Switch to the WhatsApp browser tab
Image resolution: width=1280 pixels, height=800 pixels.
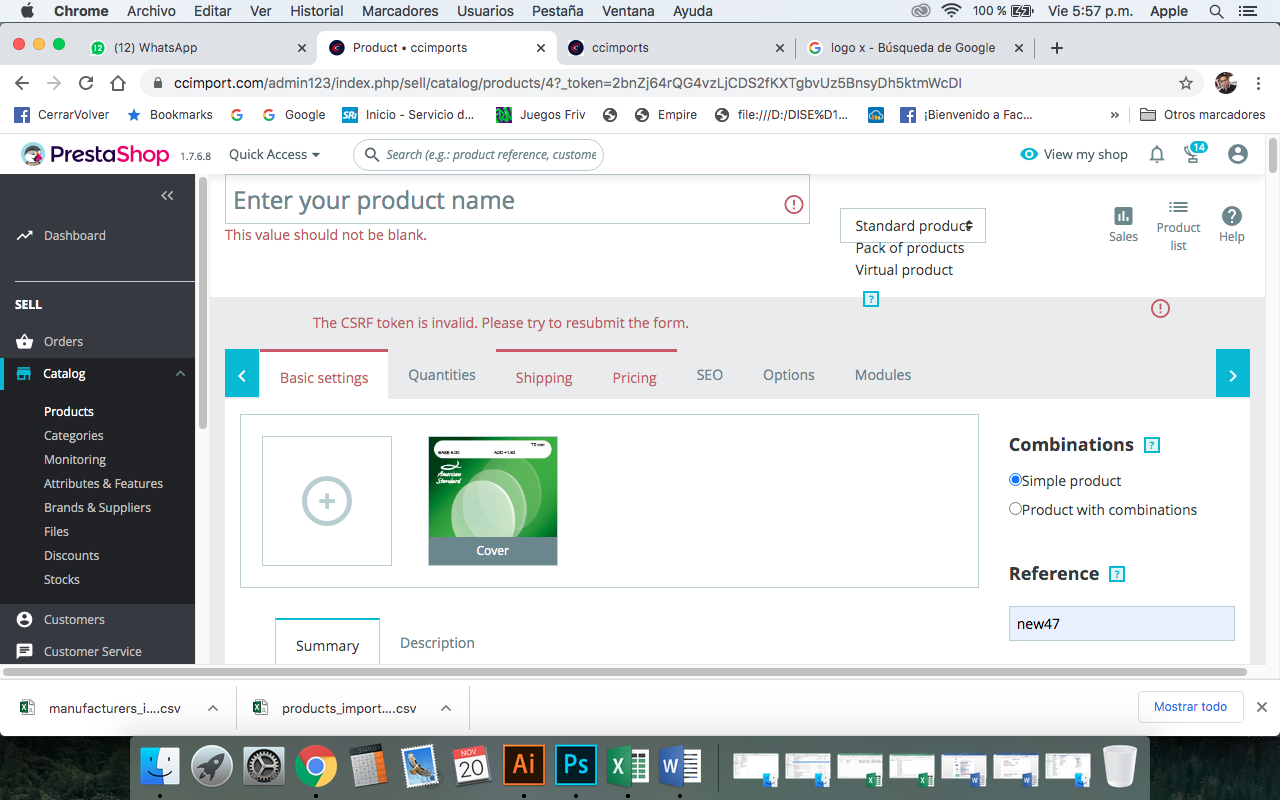click(198, 48)
